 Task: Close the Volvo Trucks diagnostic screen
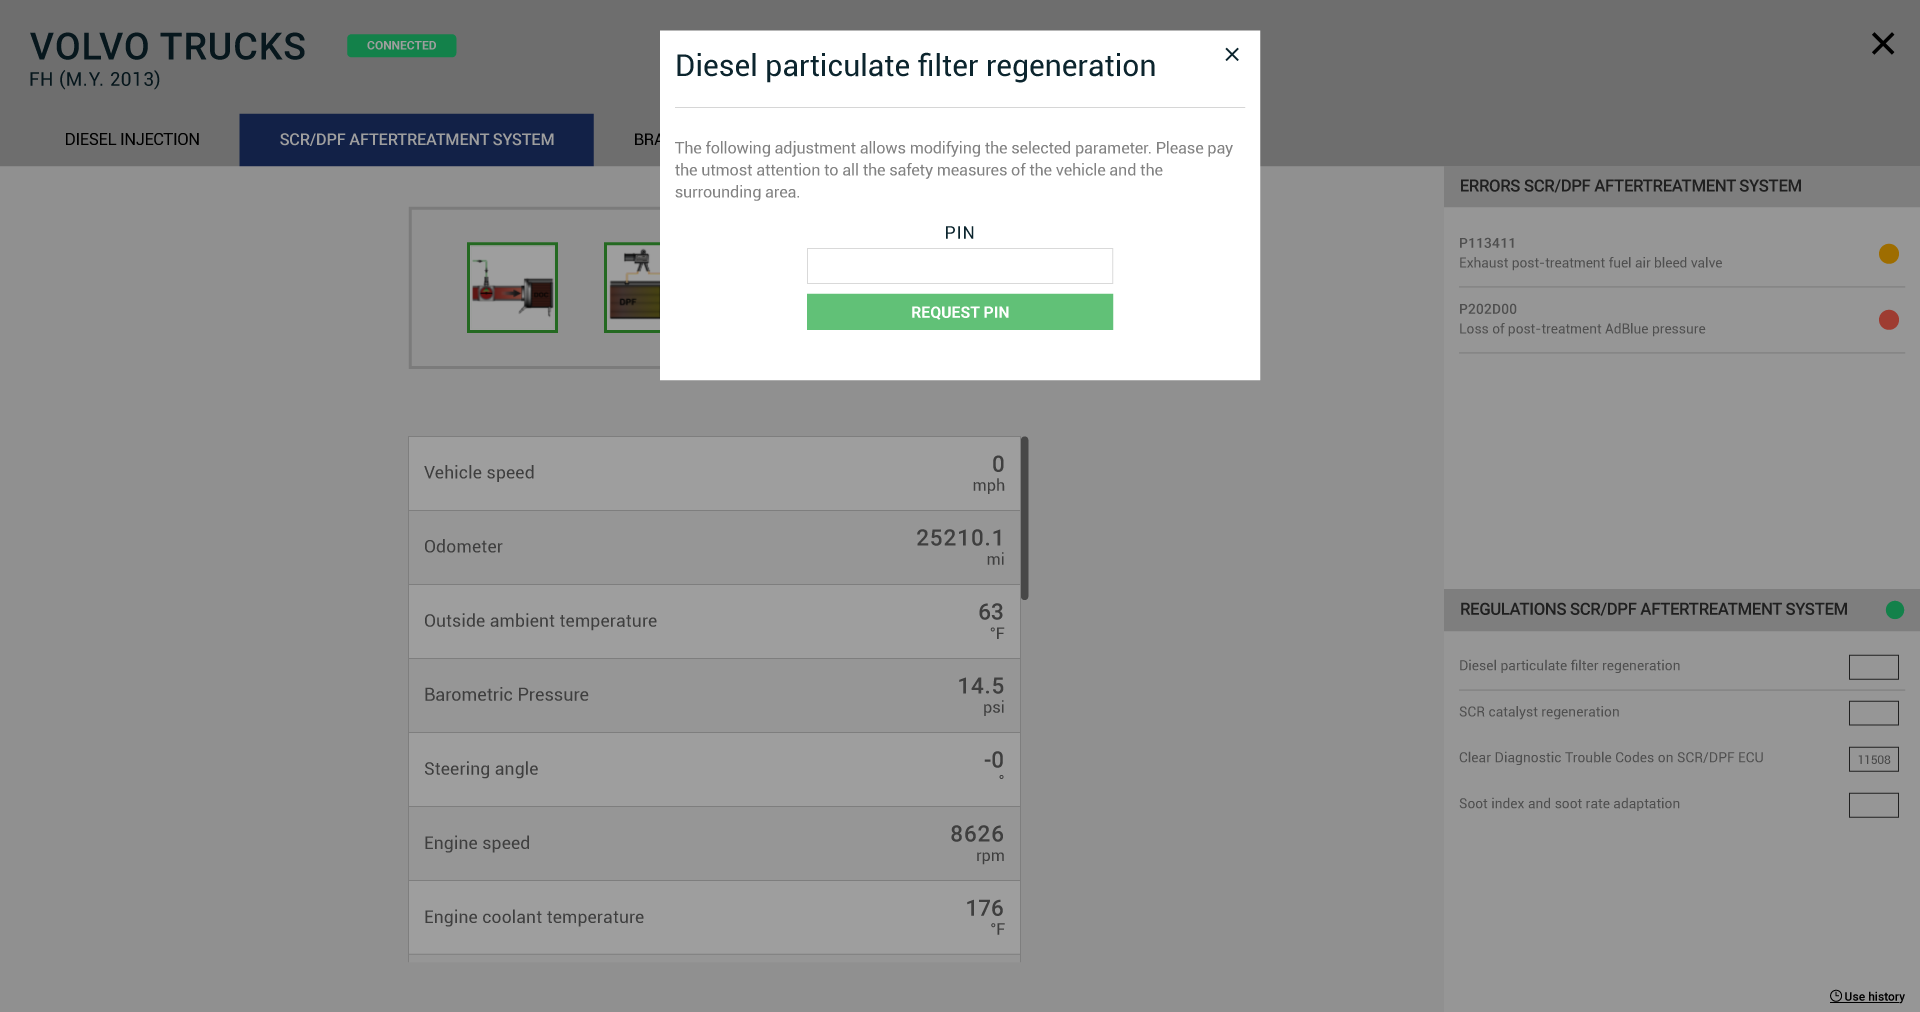[1883, 44]
